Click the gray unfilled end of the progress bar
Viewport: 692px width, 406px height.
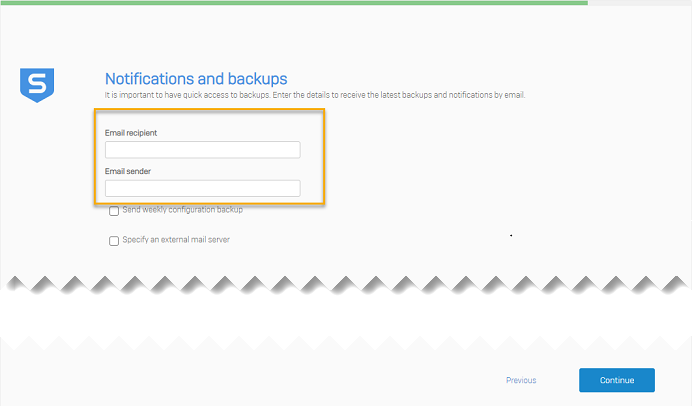click(x=640, y=3)
